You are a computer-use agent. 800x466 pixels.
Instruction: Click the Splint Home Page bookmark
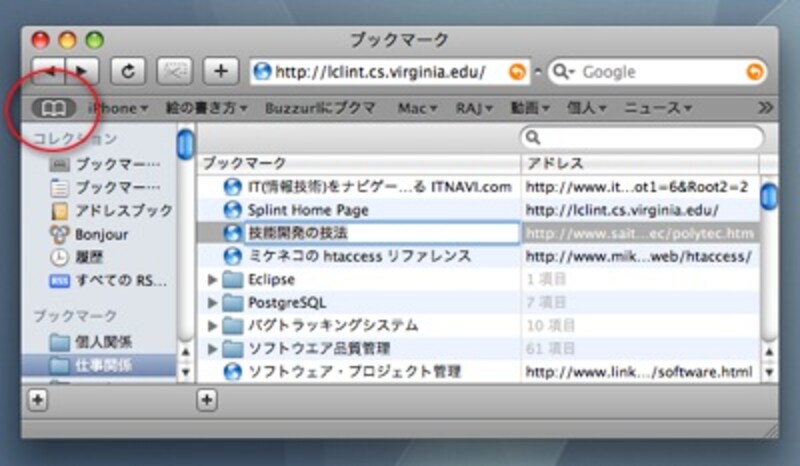(308, 210)
